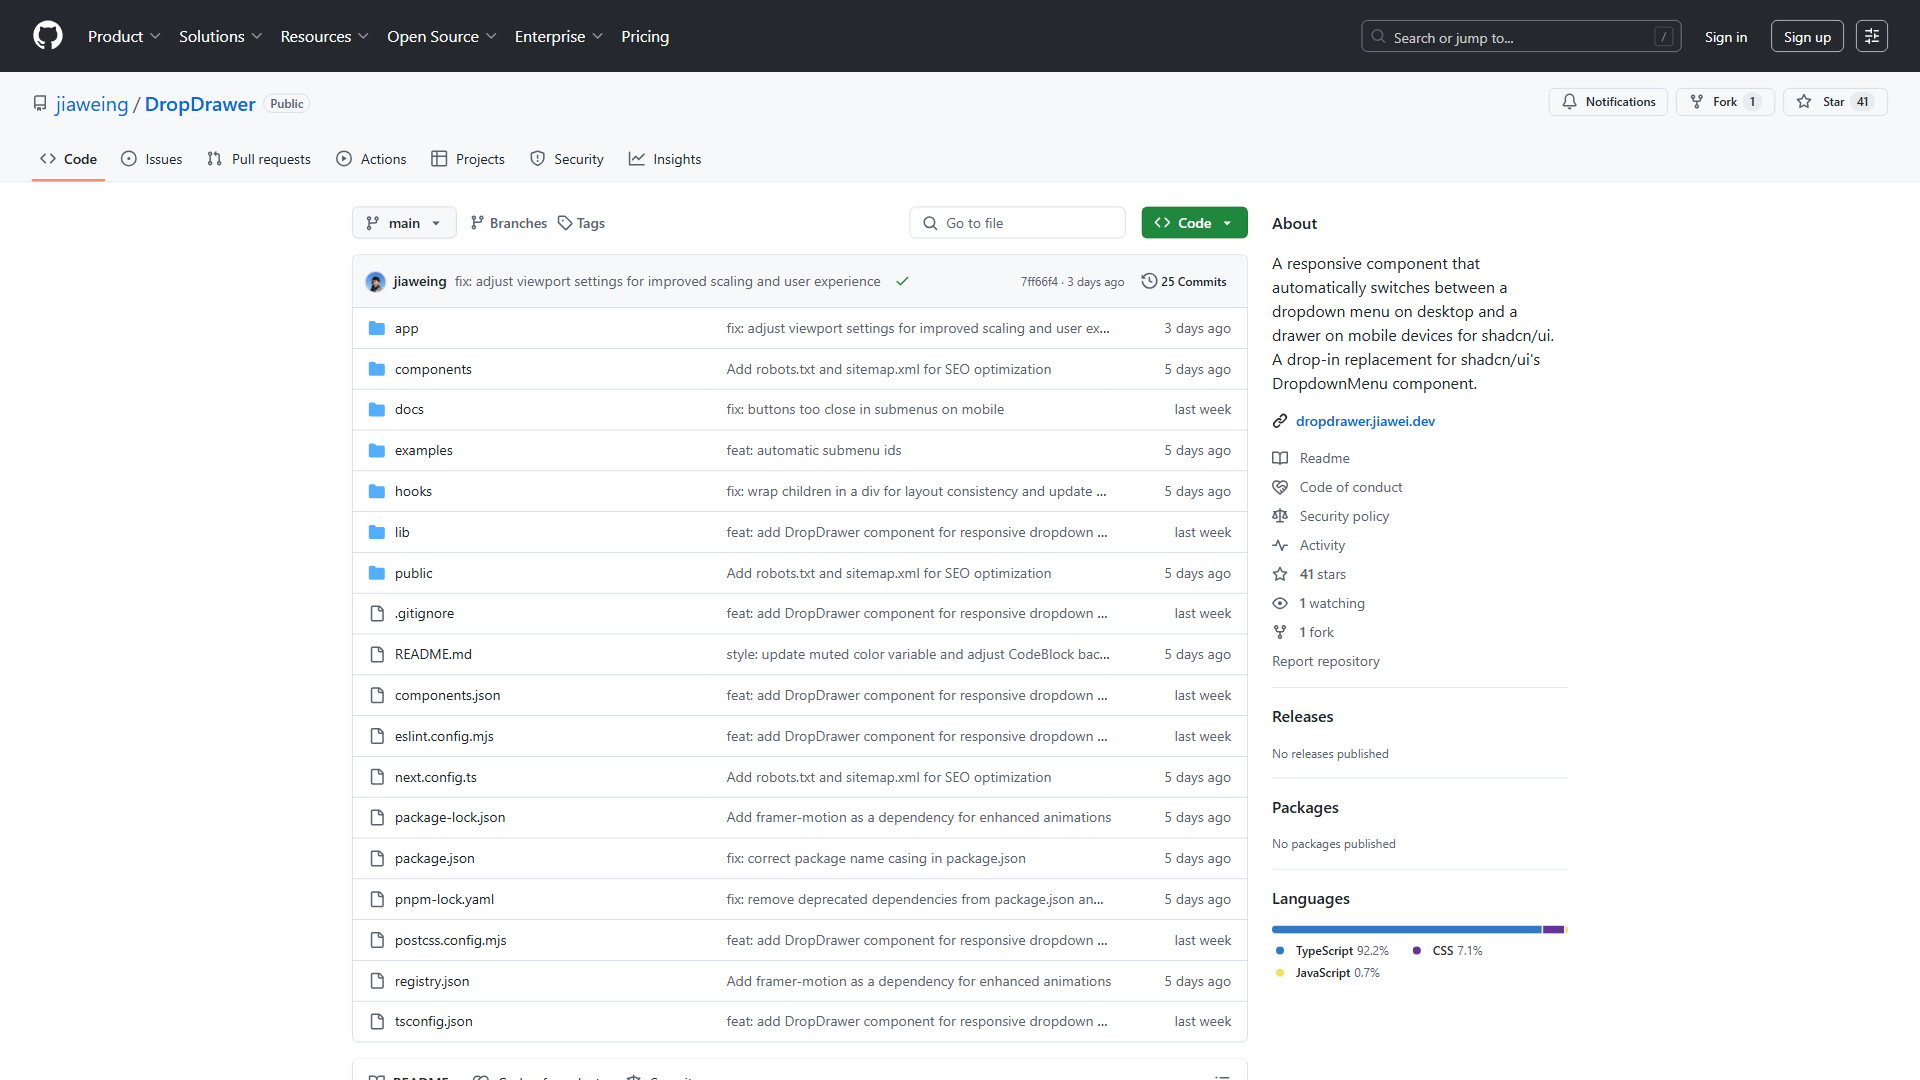Click the tsconfig.json file icon
Screen dimensions: 1920x1080
377,1021
